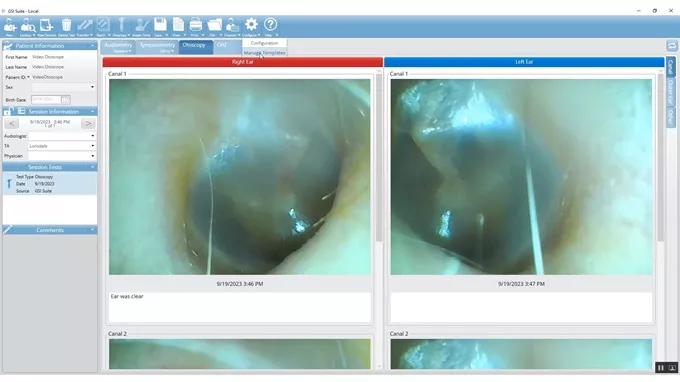This screenshot has height=382, width=680.
Task: Expand the Comments panel
Action: point(92,230)
